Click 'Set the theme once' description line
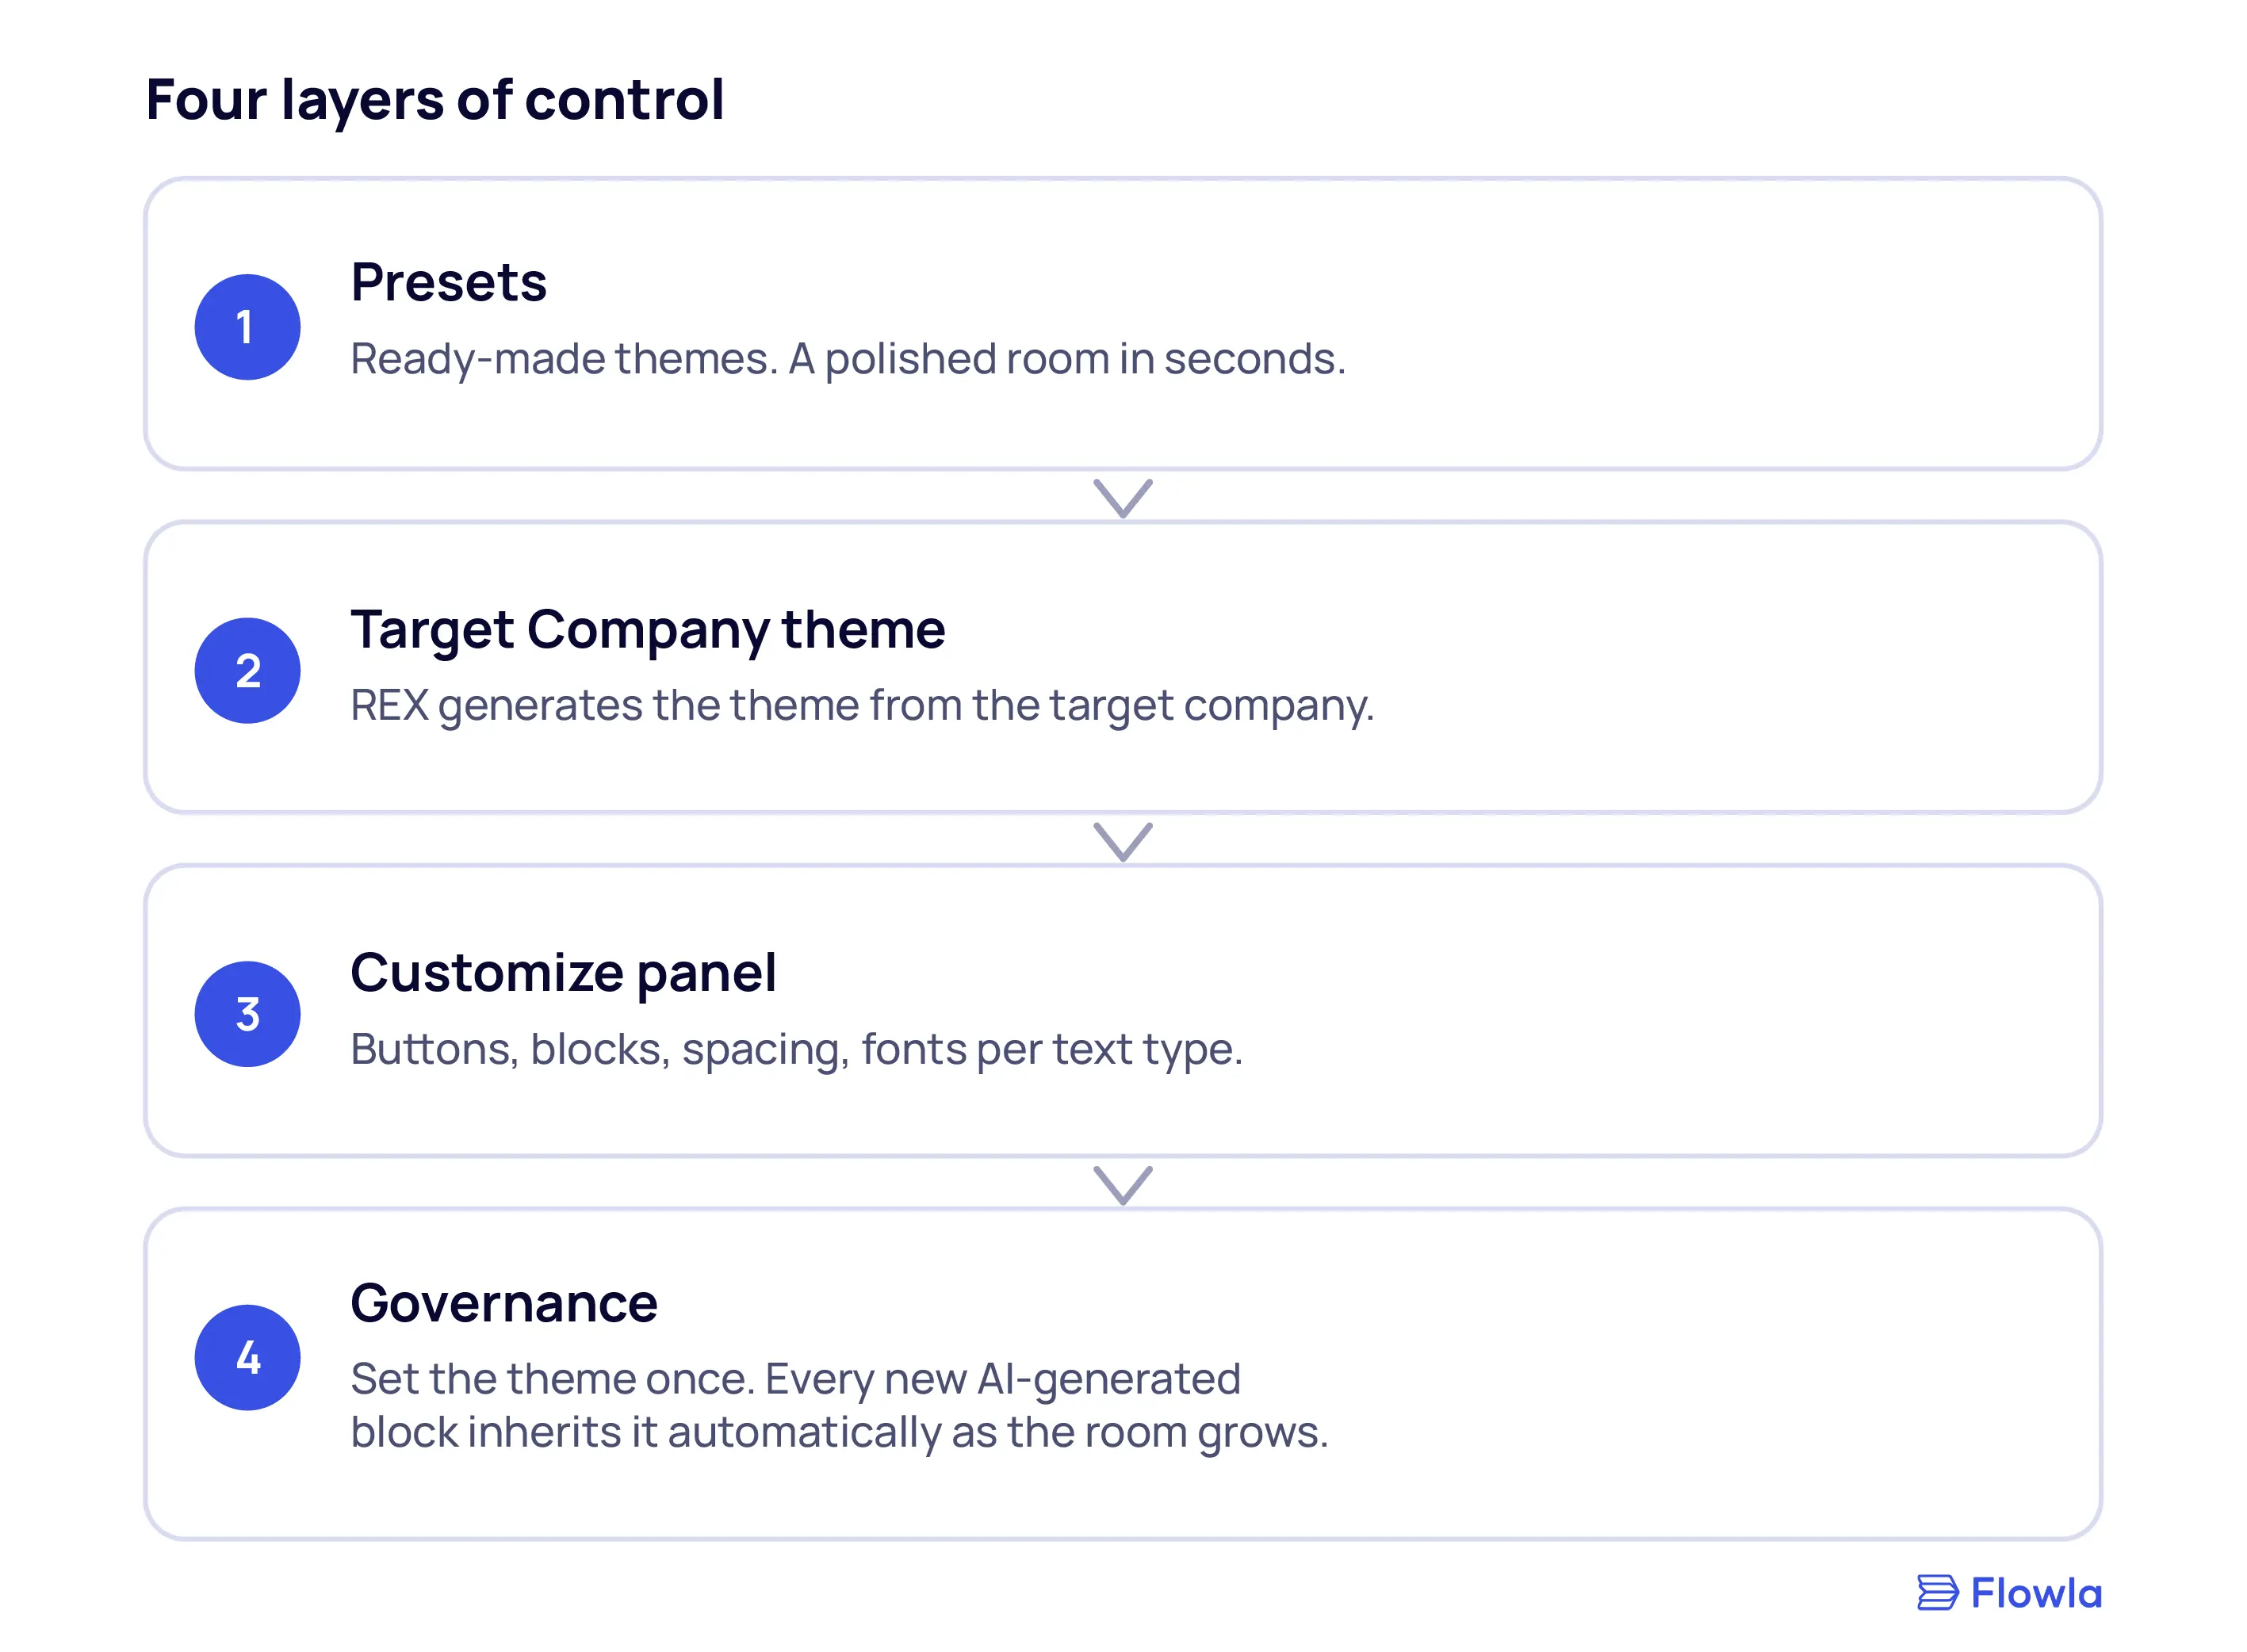 point(795,1380)
